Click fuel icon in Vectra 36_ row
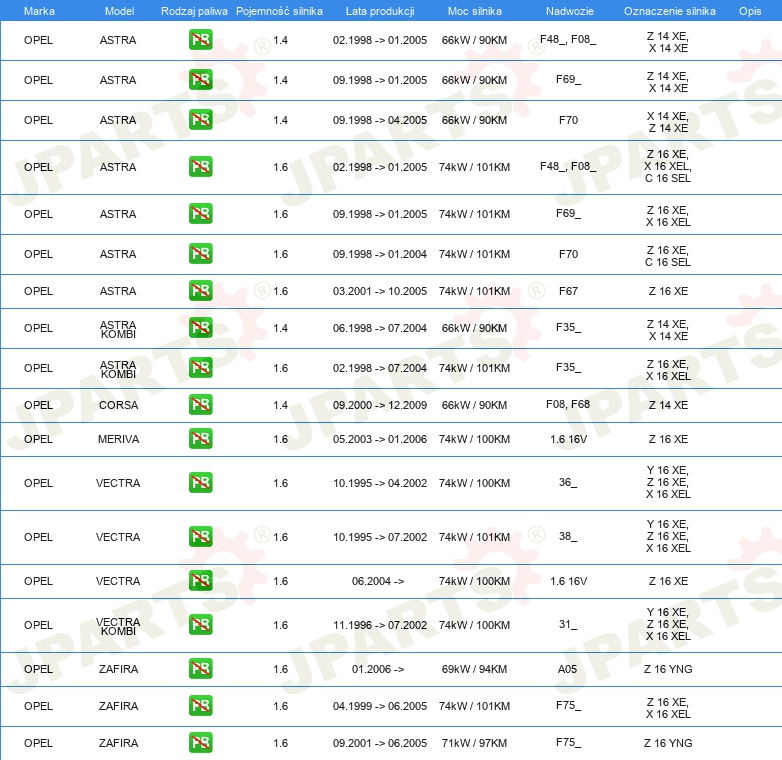 click(x=200, y=483)
